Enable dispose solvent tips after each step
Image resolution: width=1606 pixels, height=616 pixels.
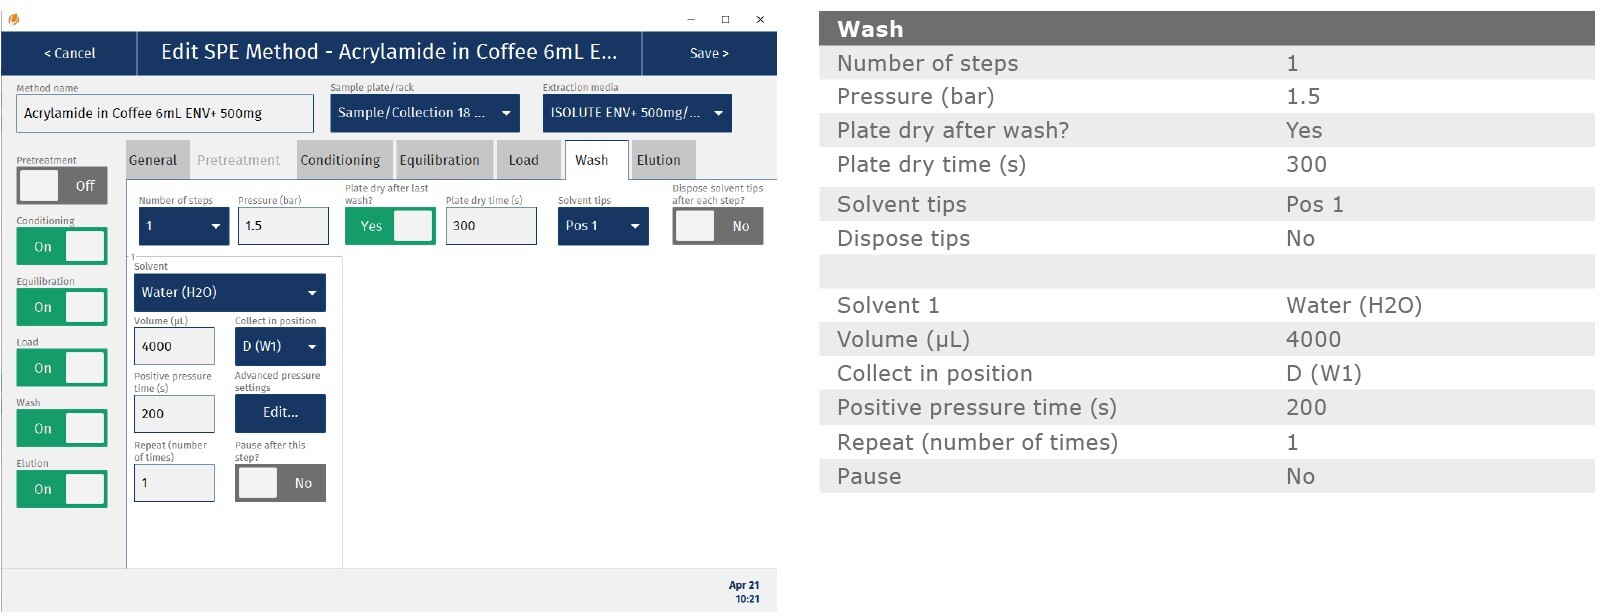(718, 226)
